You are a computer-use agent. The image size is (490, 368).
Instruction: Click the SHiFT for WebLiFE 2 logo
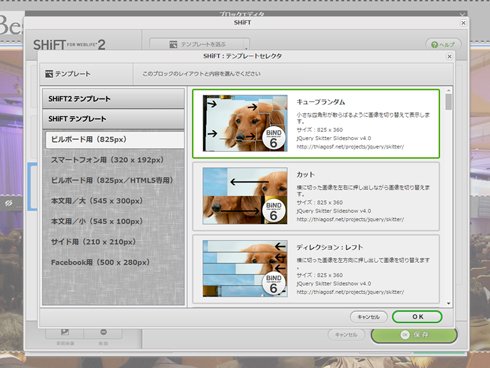click(x=69, y=45)
